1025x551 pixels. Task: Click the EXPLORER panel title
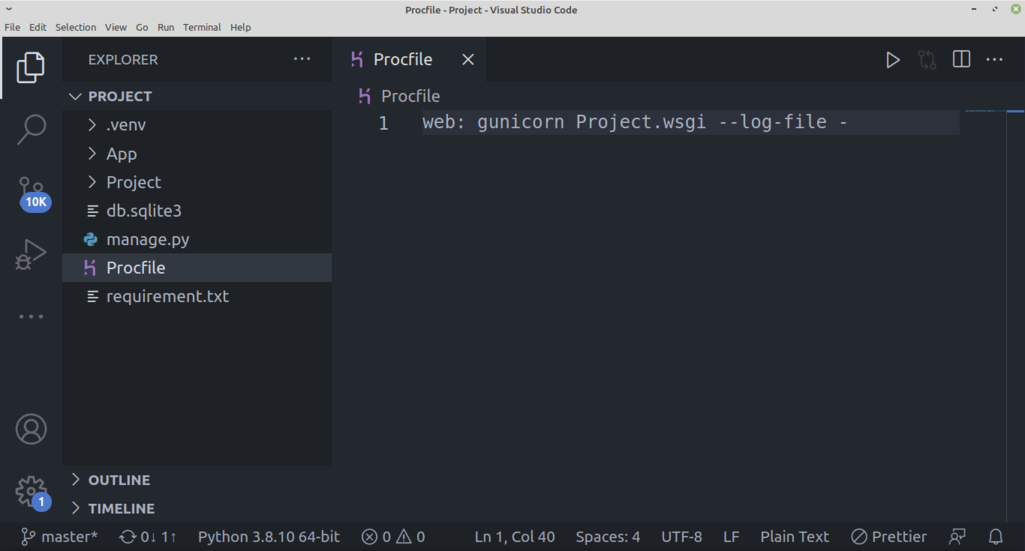click(123, 59)
